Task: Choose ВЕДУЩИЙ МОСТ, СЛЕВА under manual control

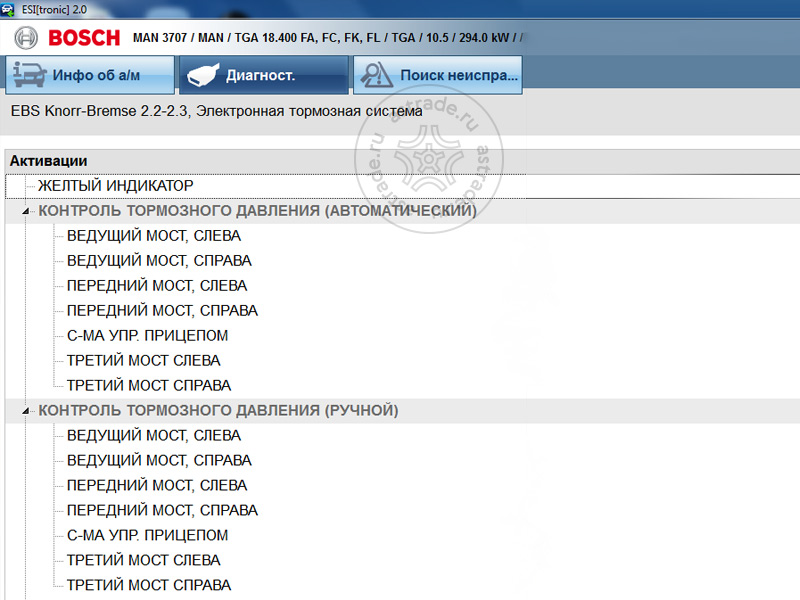Action: click(x=154, y=435)
